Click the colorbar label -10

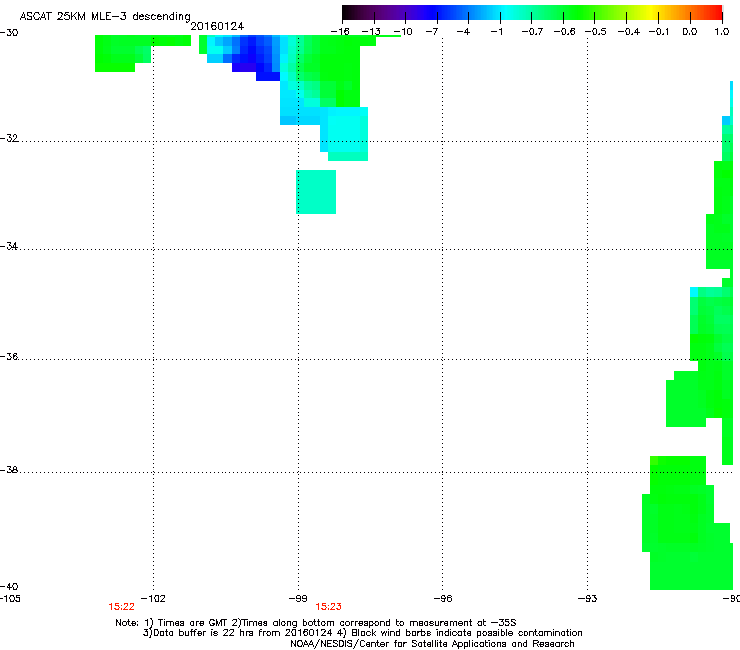403,32
